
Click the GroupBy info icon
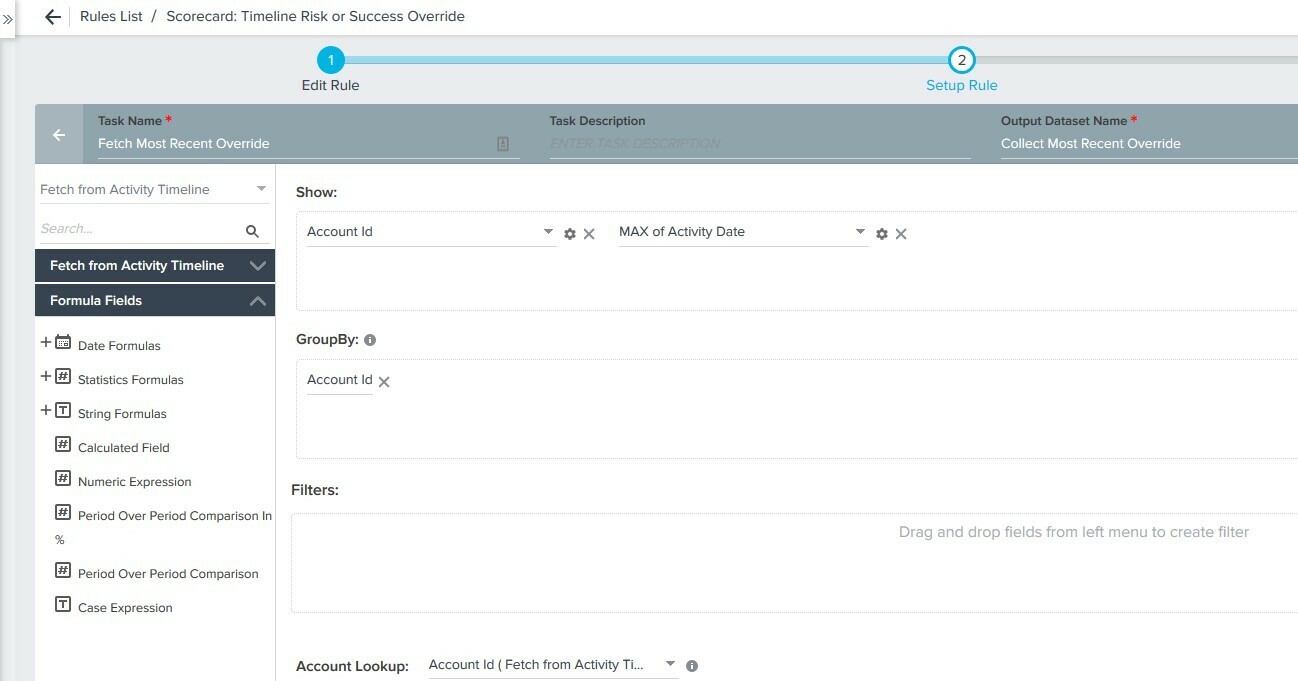370,340
